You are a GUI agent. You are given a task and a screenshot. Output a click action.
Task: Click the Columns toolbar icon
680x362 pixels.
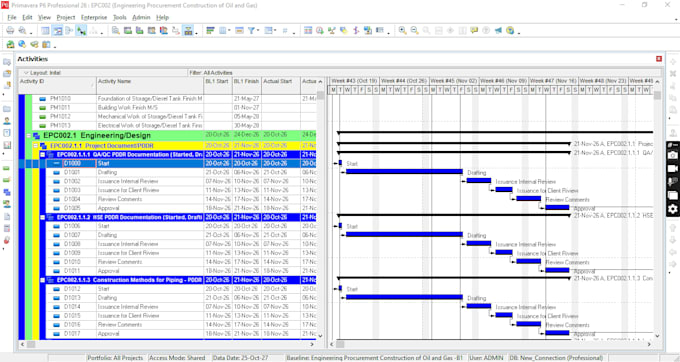(223, 30)
